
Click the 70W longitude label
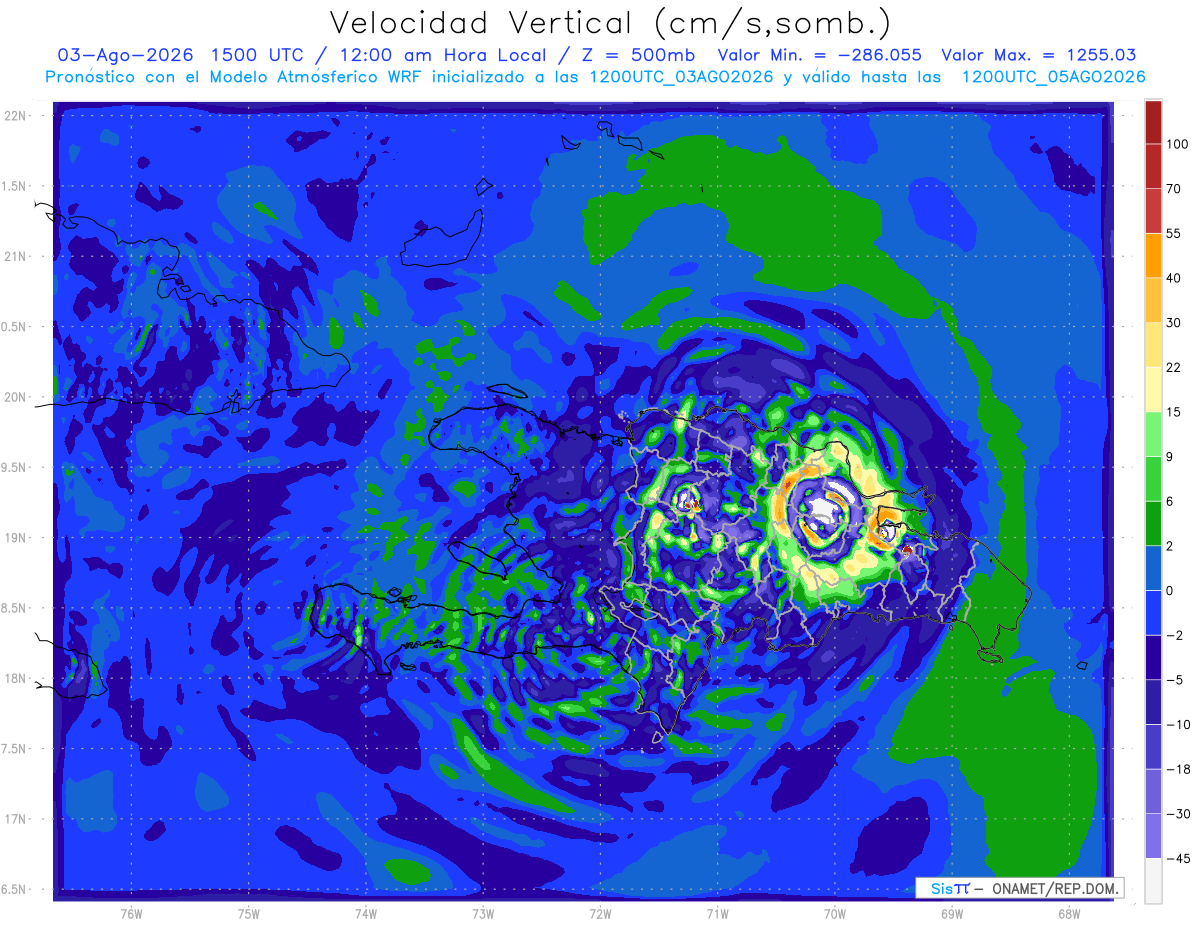pos(835,914)
